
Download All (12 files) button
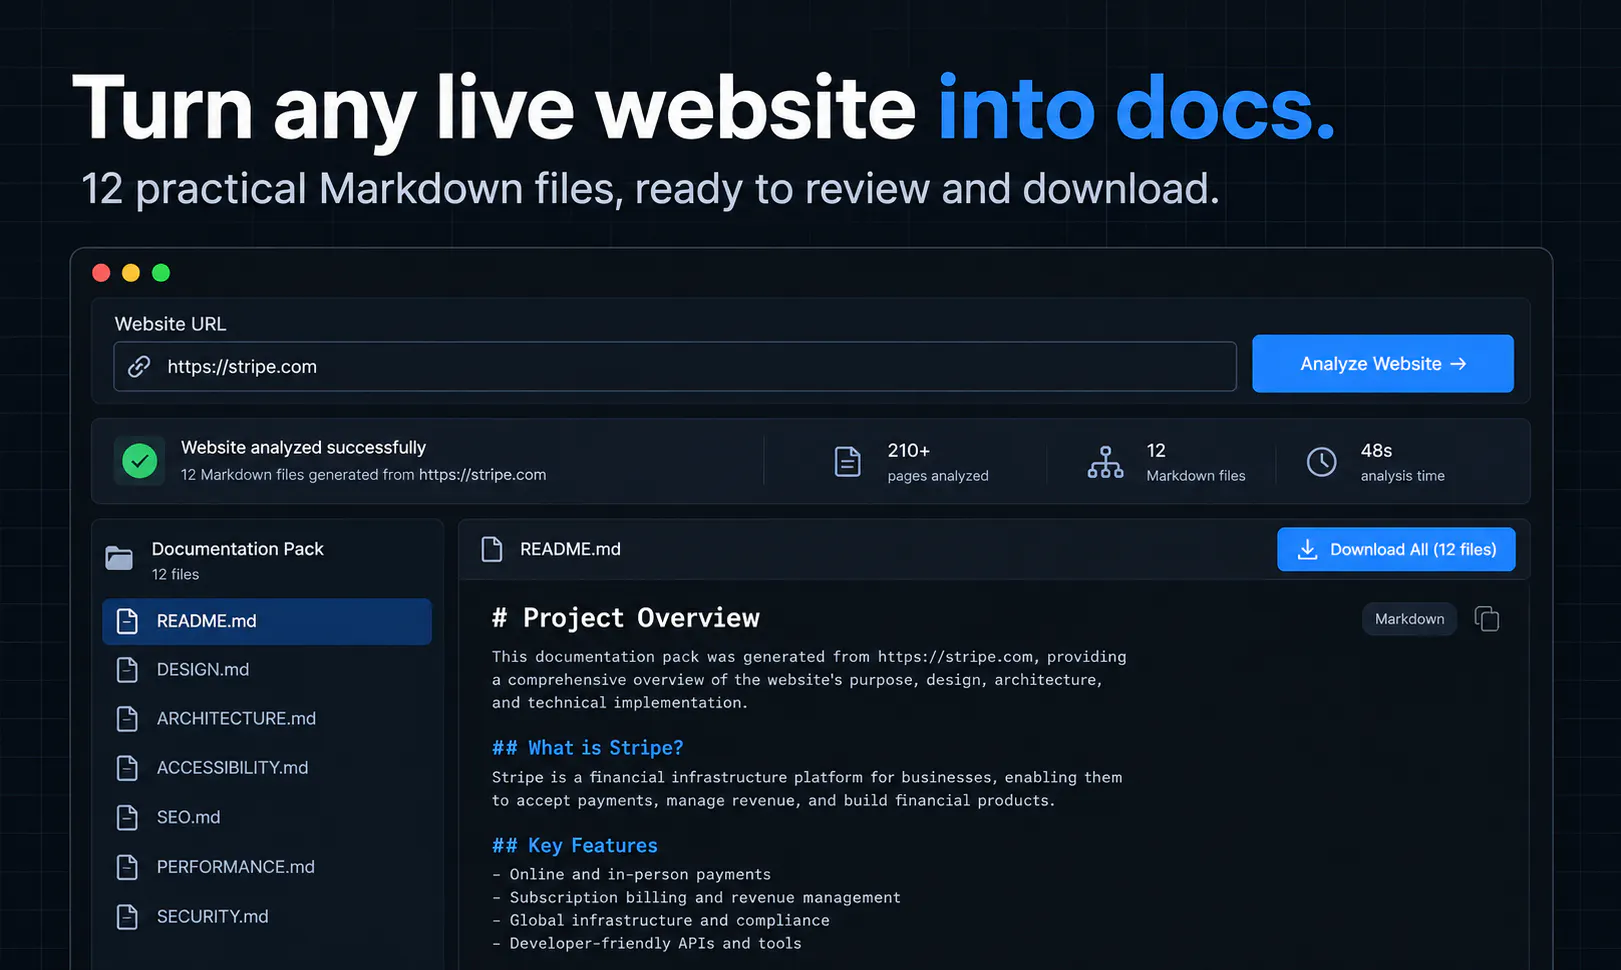(1396, 549)
